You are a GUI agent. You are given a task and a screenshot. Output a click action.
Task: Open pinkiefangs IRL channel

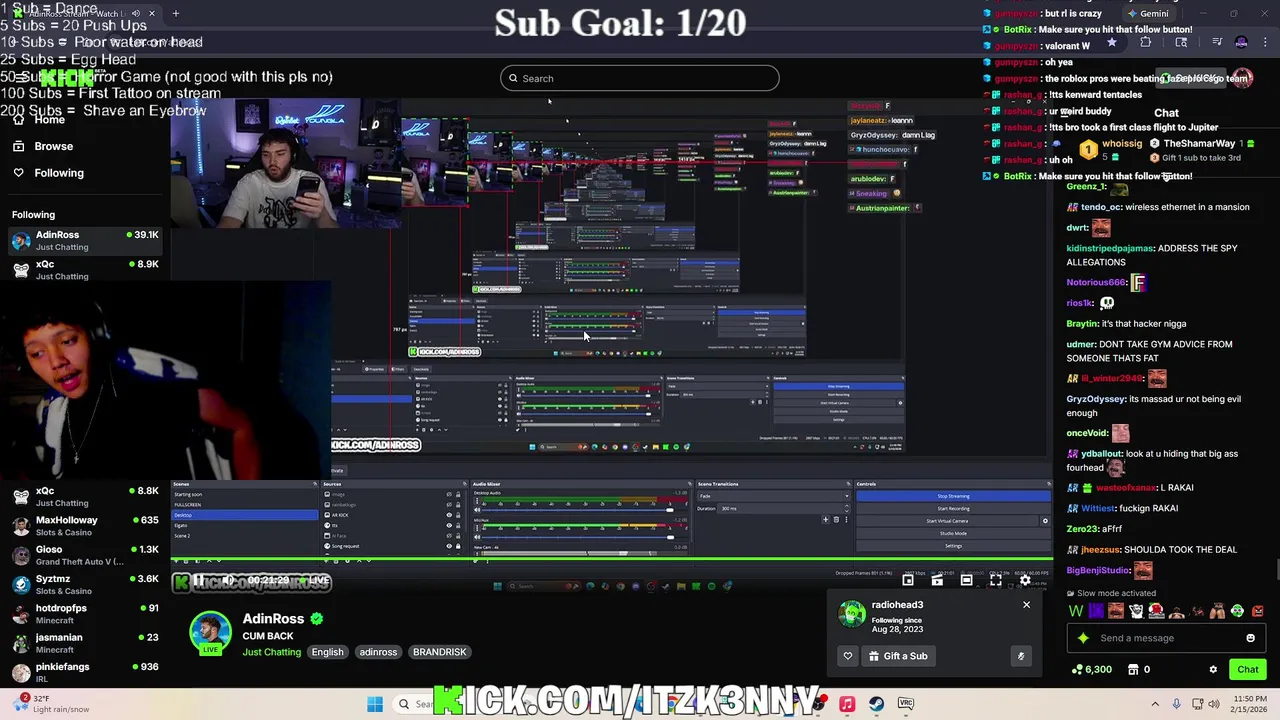pos(85,672)
